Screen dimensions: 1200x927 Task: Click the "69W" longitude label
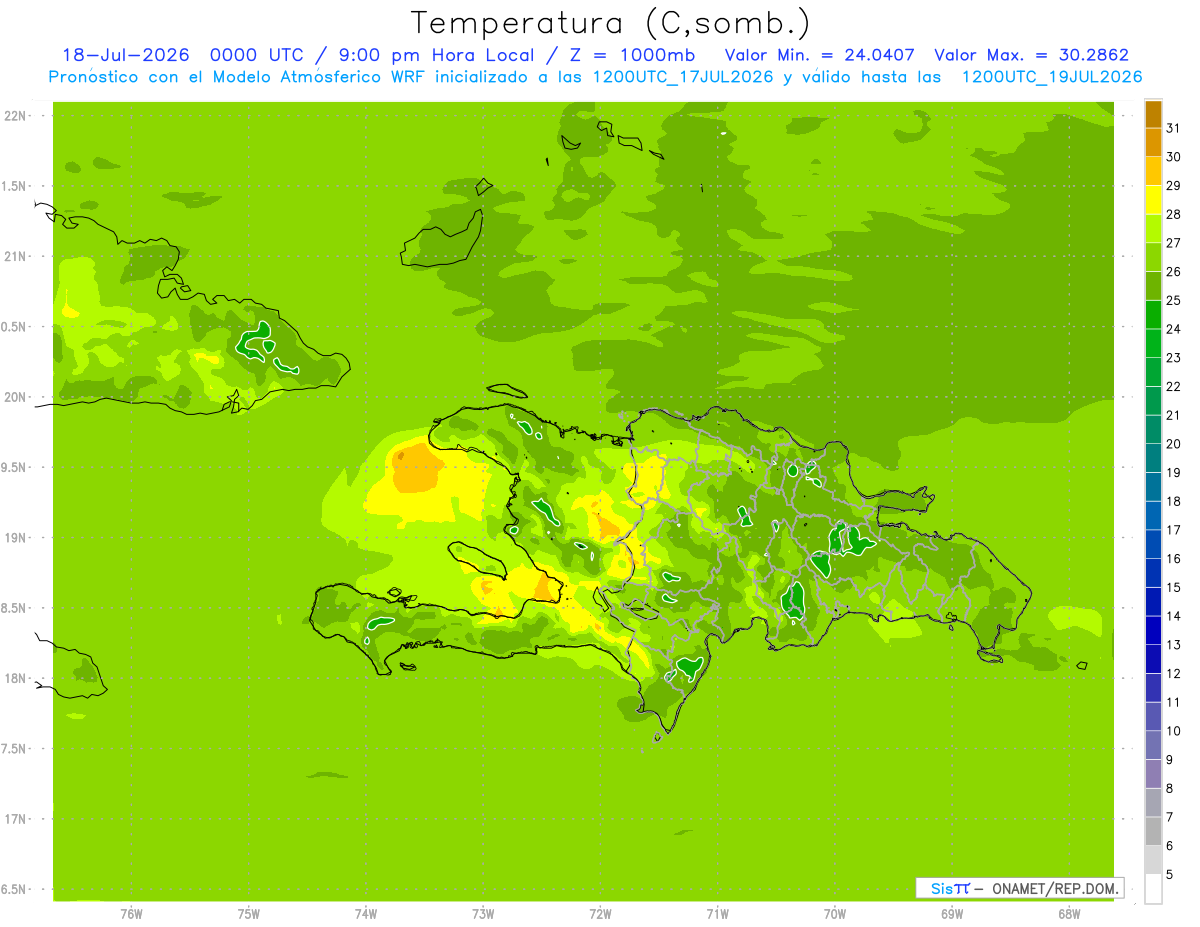click(952, 913)
